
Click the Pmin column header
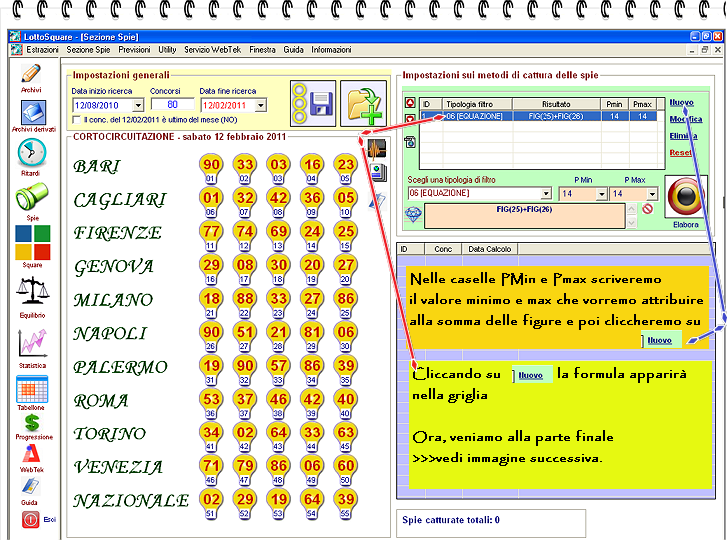coord(614,104)
